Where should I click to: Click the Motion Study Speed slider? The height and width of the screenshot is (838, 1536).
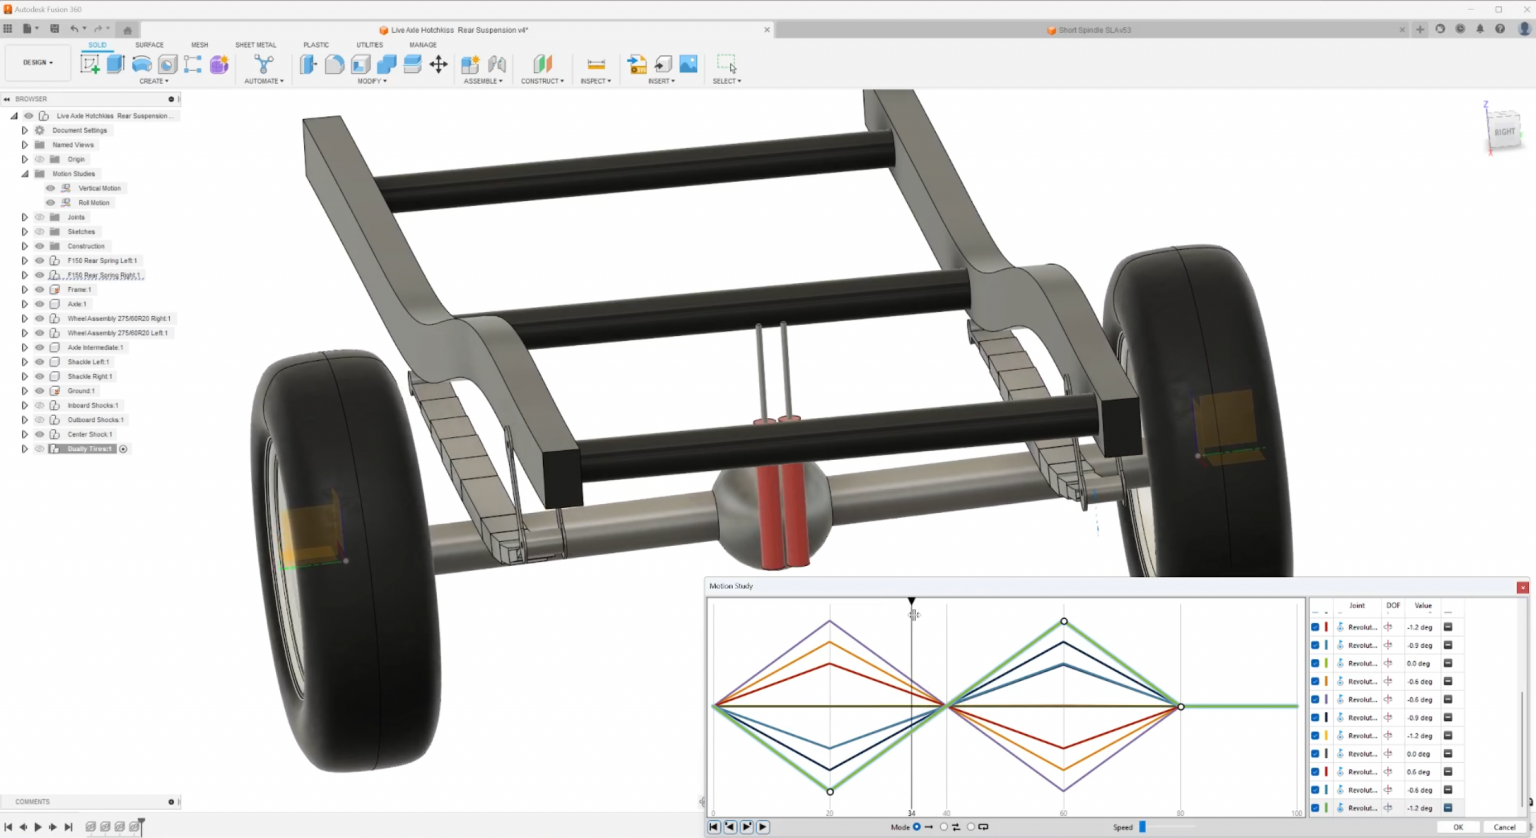point(1143,827)
